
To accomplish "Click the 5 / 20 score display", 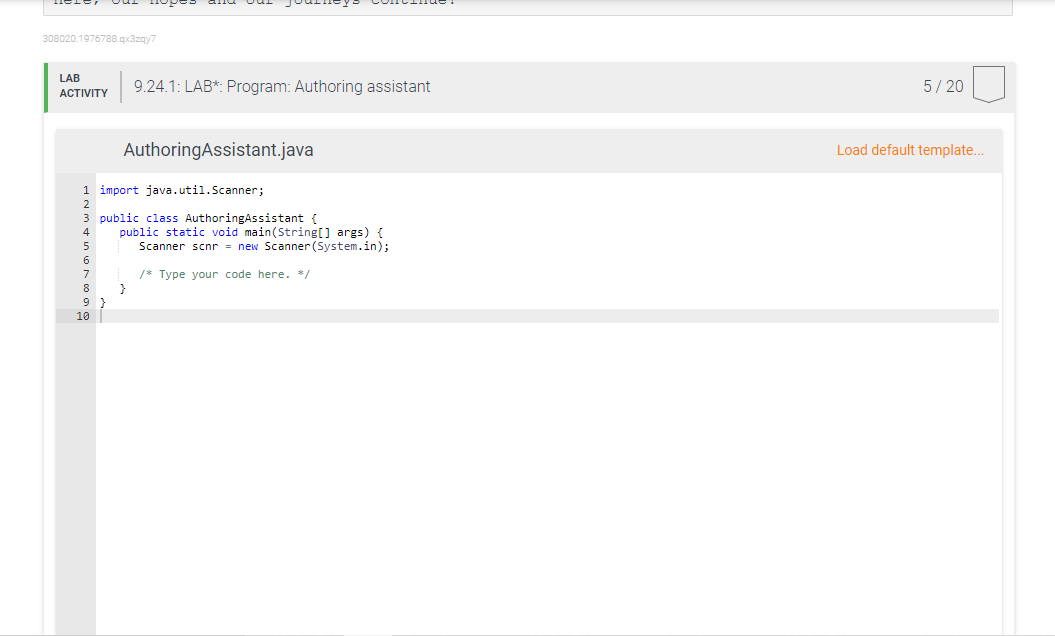I will (x=944, y=86).
